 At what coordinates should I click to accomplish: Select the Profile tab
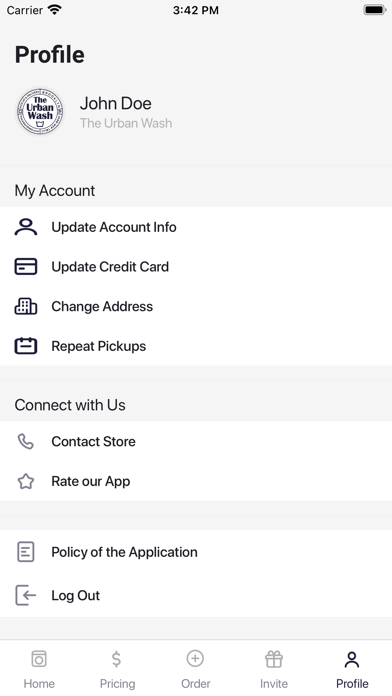pos(352,669)
